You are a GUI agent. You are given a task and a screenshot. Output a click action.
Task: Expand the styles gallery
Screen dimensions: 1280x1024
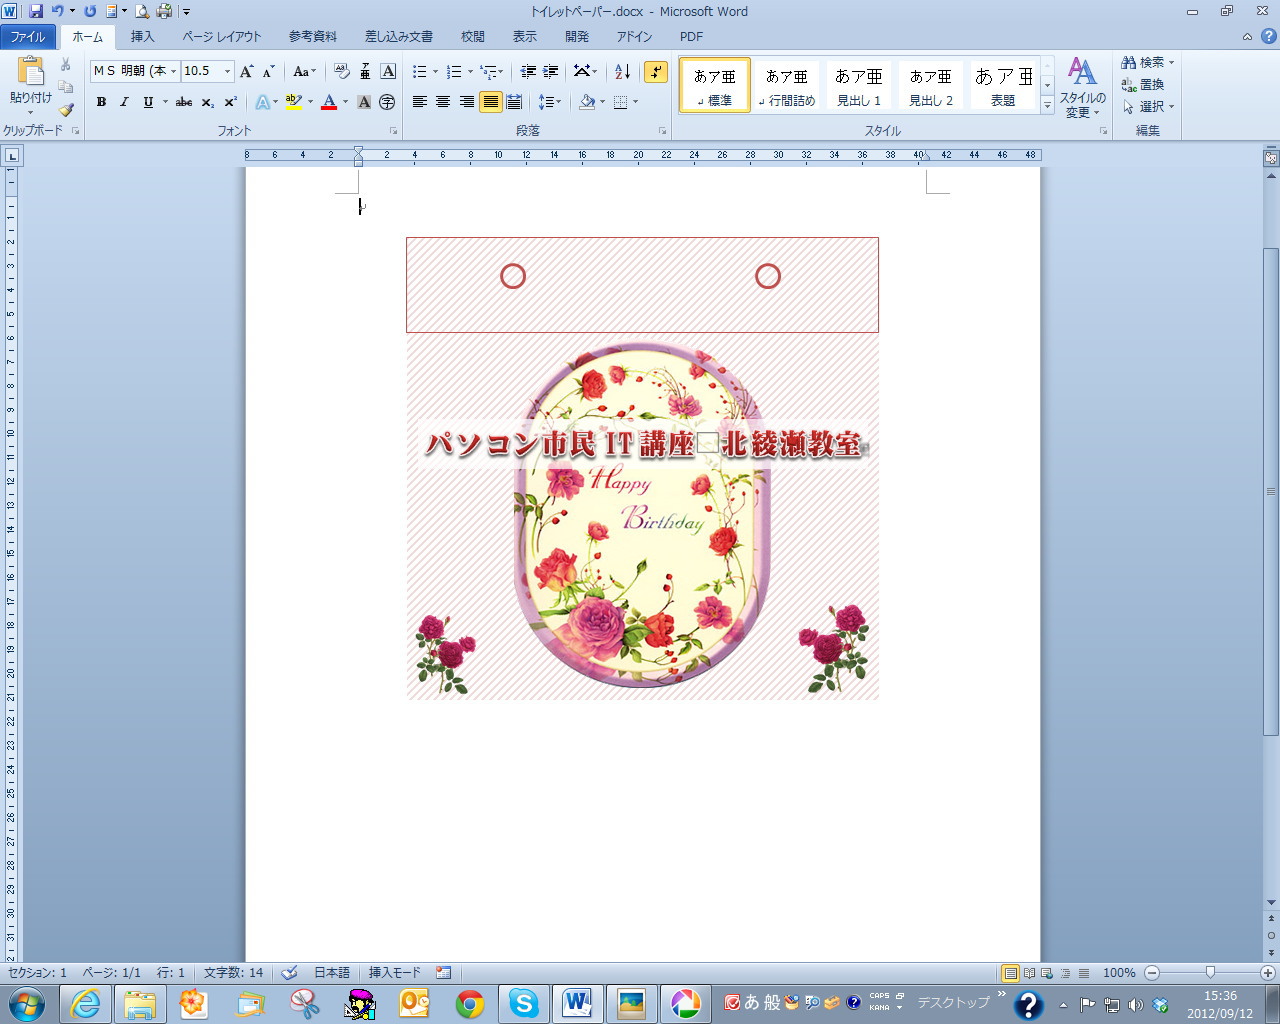click(x=1047, y=105)
